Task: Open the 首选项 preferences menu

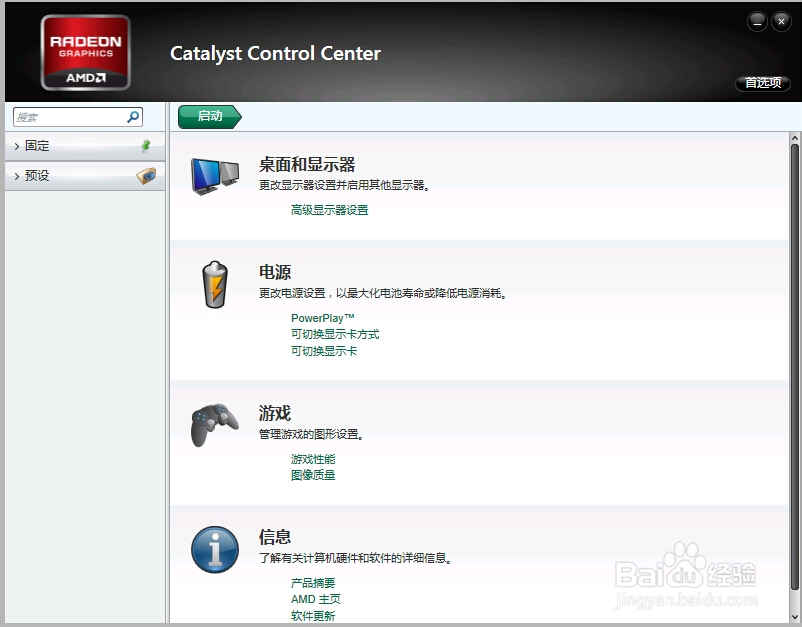Action: 763,83
